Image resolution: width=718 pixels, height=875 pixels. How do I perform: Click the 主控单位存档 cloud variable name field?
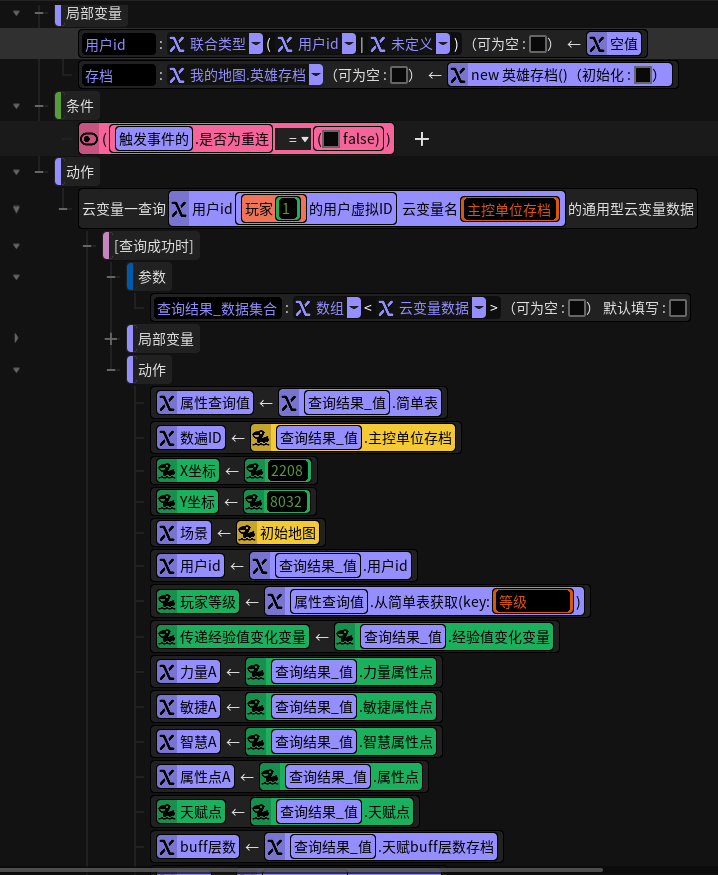point(509,209)
